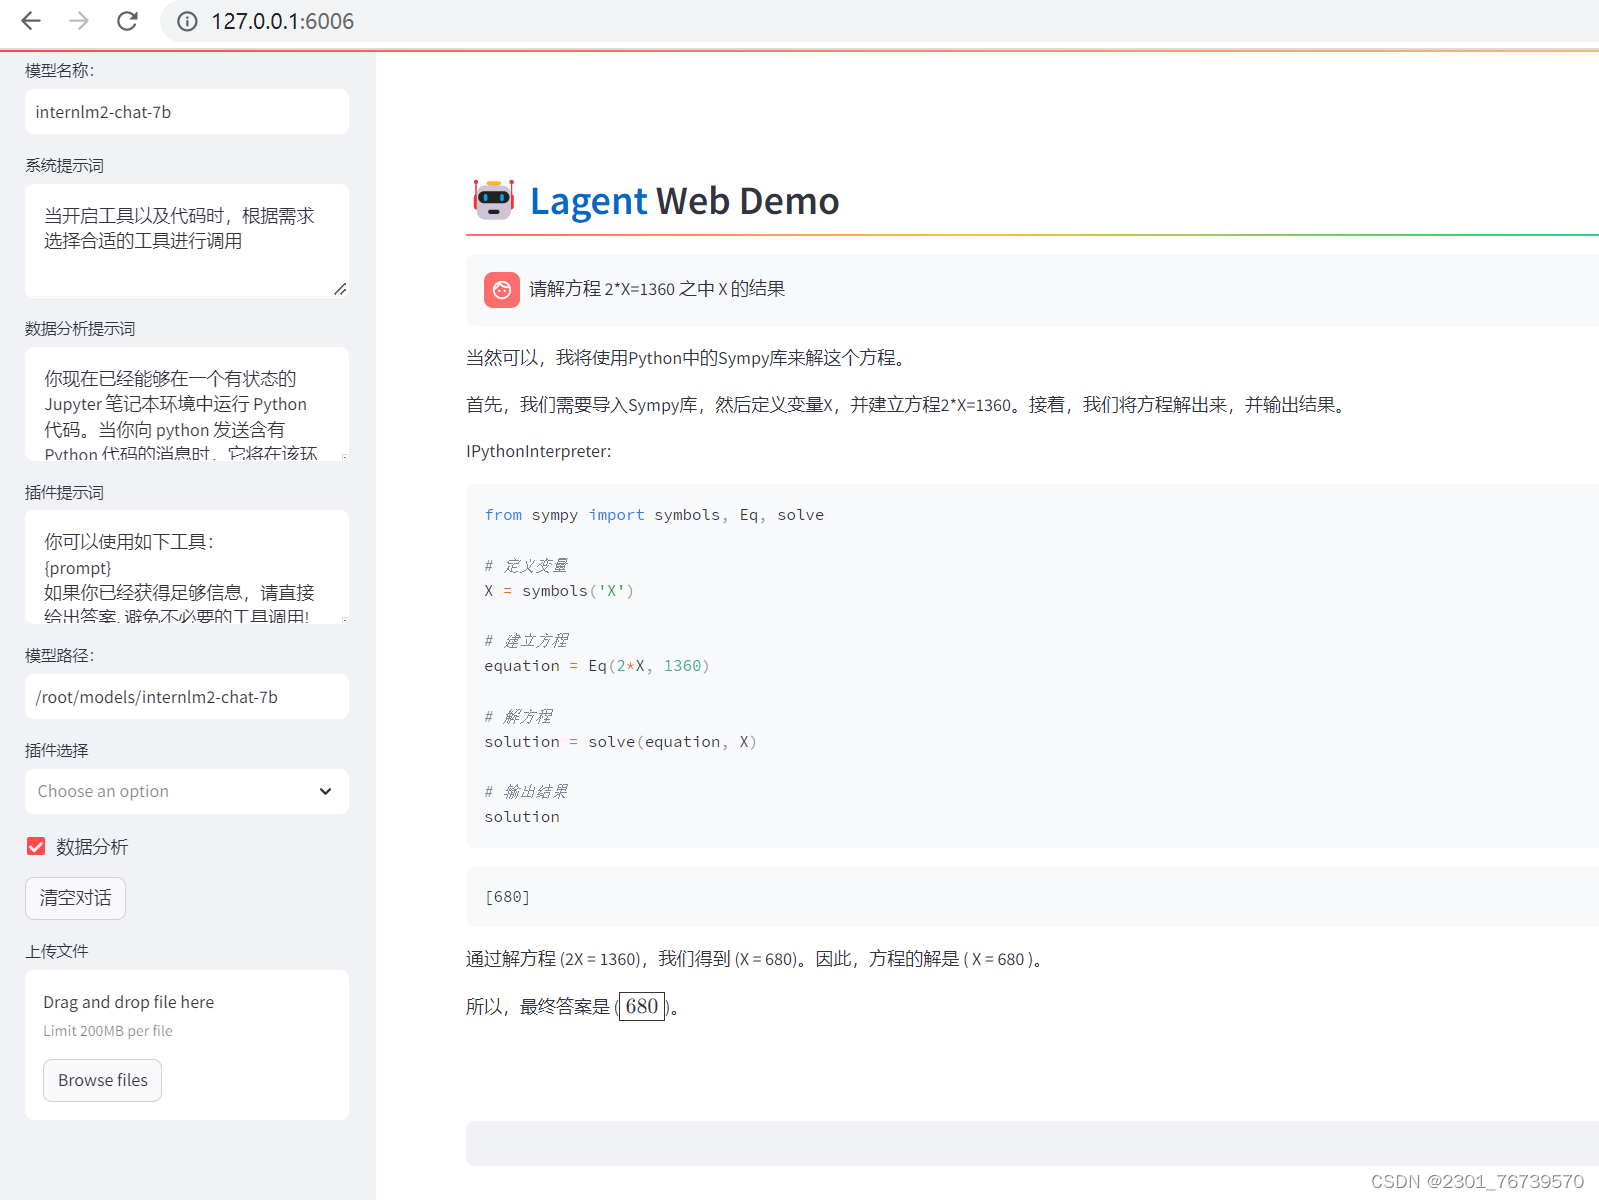Edit the 模型名称 field containing internlm2-chat-7b
Screen dimensions: 1599x1200
coord(187,112)
